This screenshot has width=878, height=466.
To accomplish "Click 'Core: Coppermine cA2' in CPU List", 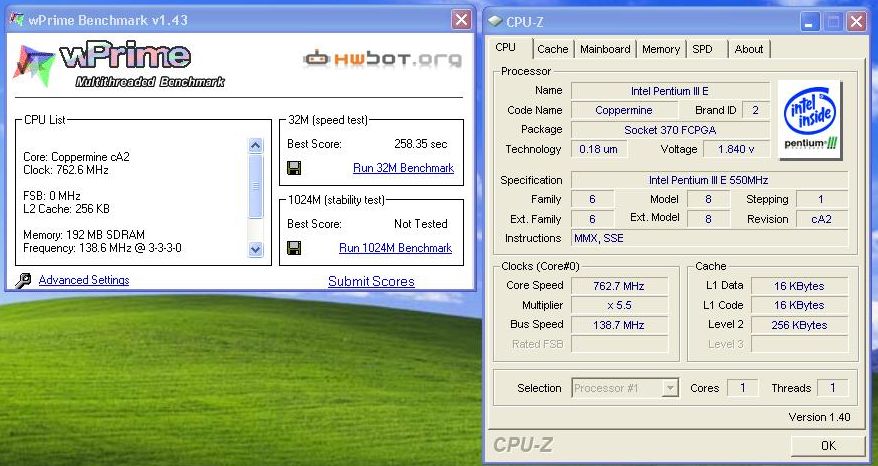I will 76,157.
